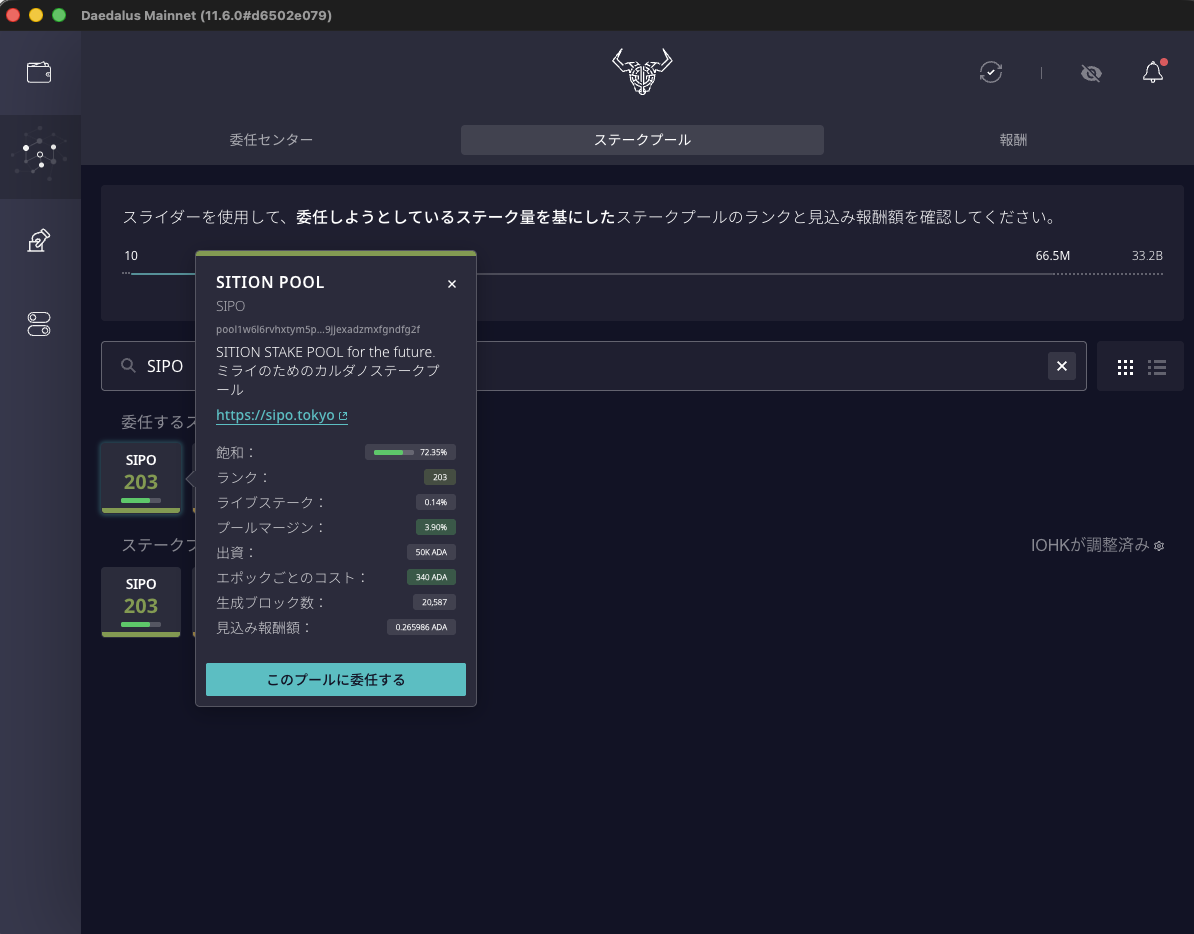Click the 72.35% saturation bar

point(410,452)
